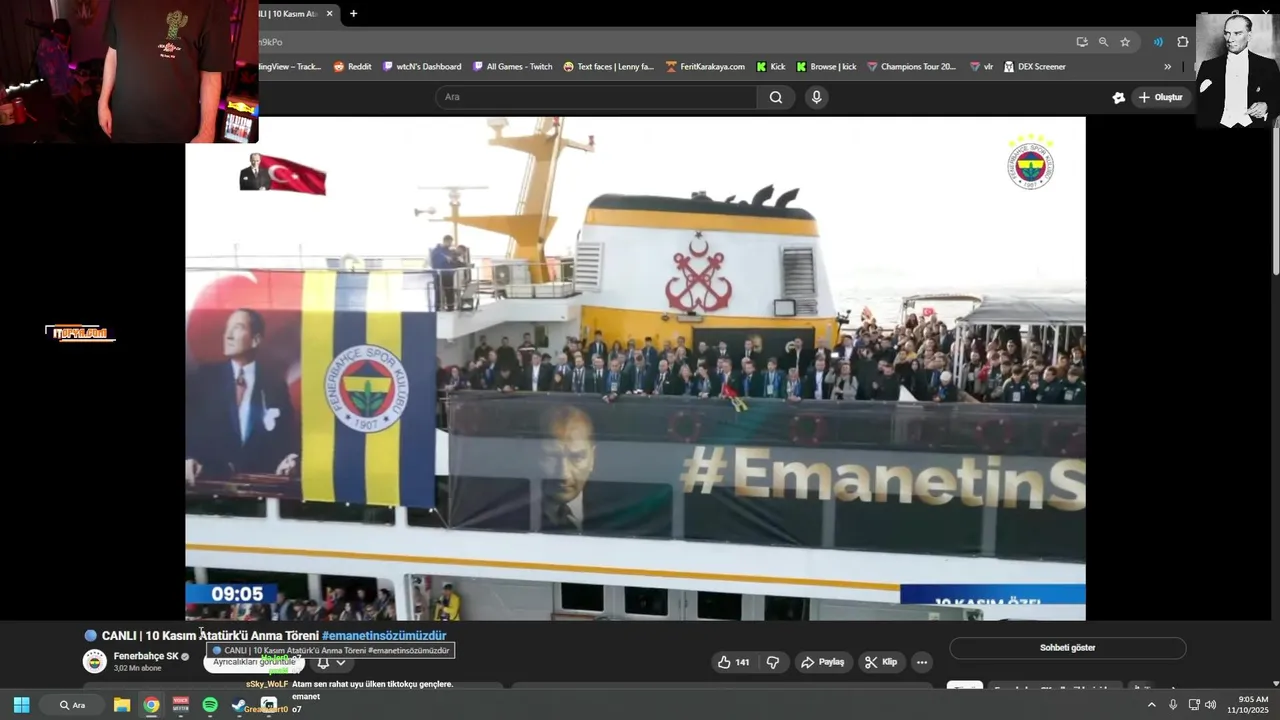Viewport: 1280px width, 720px height.
Task: Click the YouTube search field labeled Ara
Action: point(596,97)
